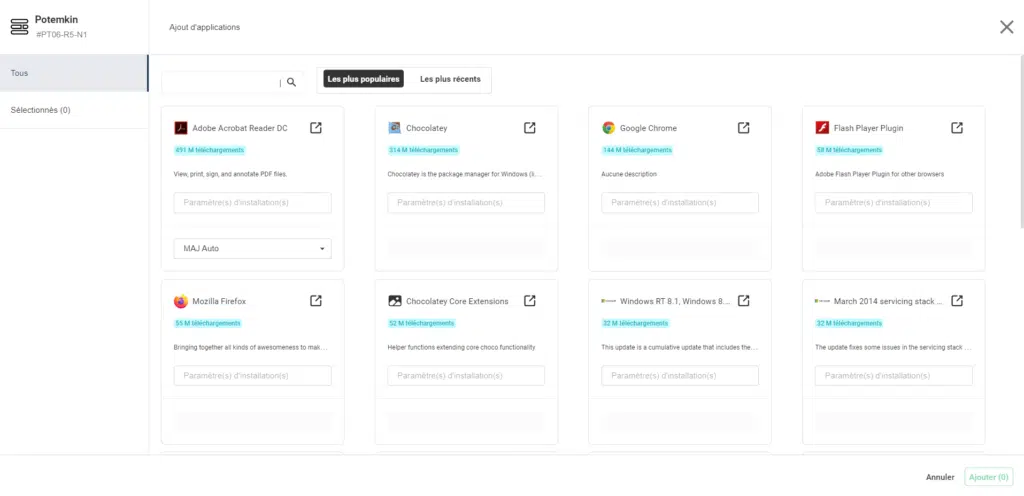Switch to Les plus récents tab

(x=450, y=79)
